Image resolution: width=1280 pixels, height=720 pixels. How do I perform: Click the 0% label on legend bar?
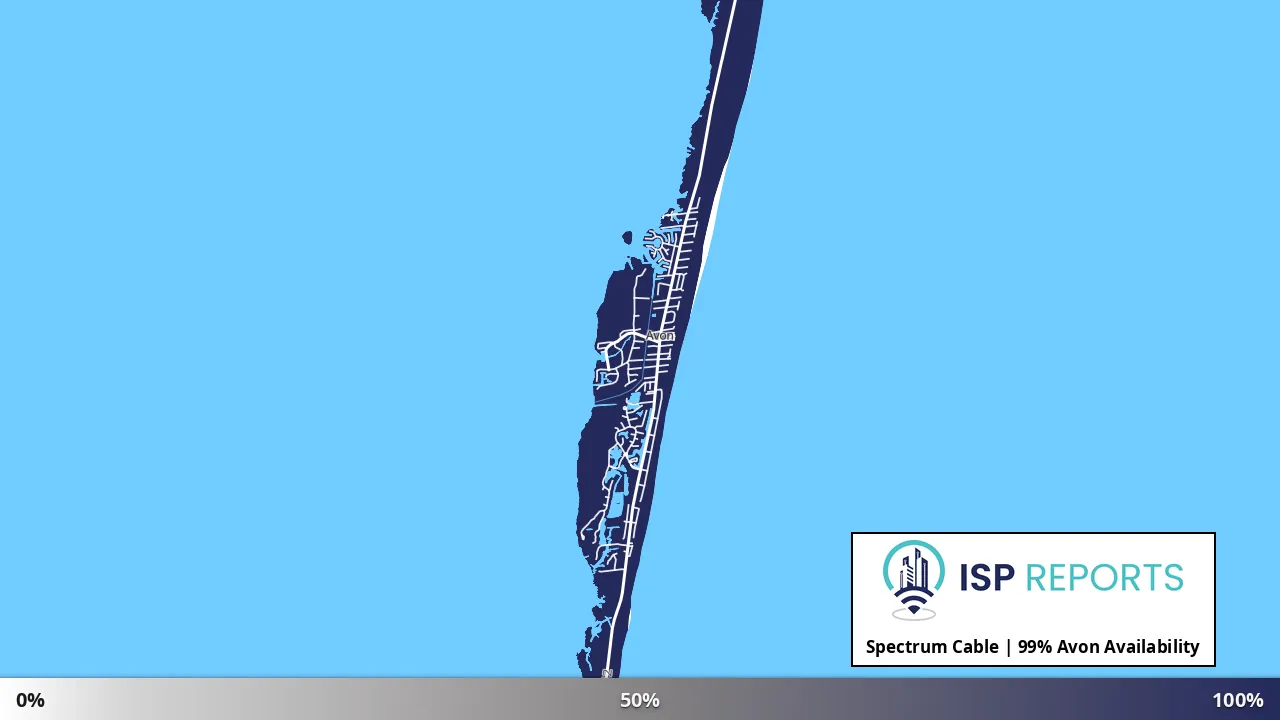(30, 700)
